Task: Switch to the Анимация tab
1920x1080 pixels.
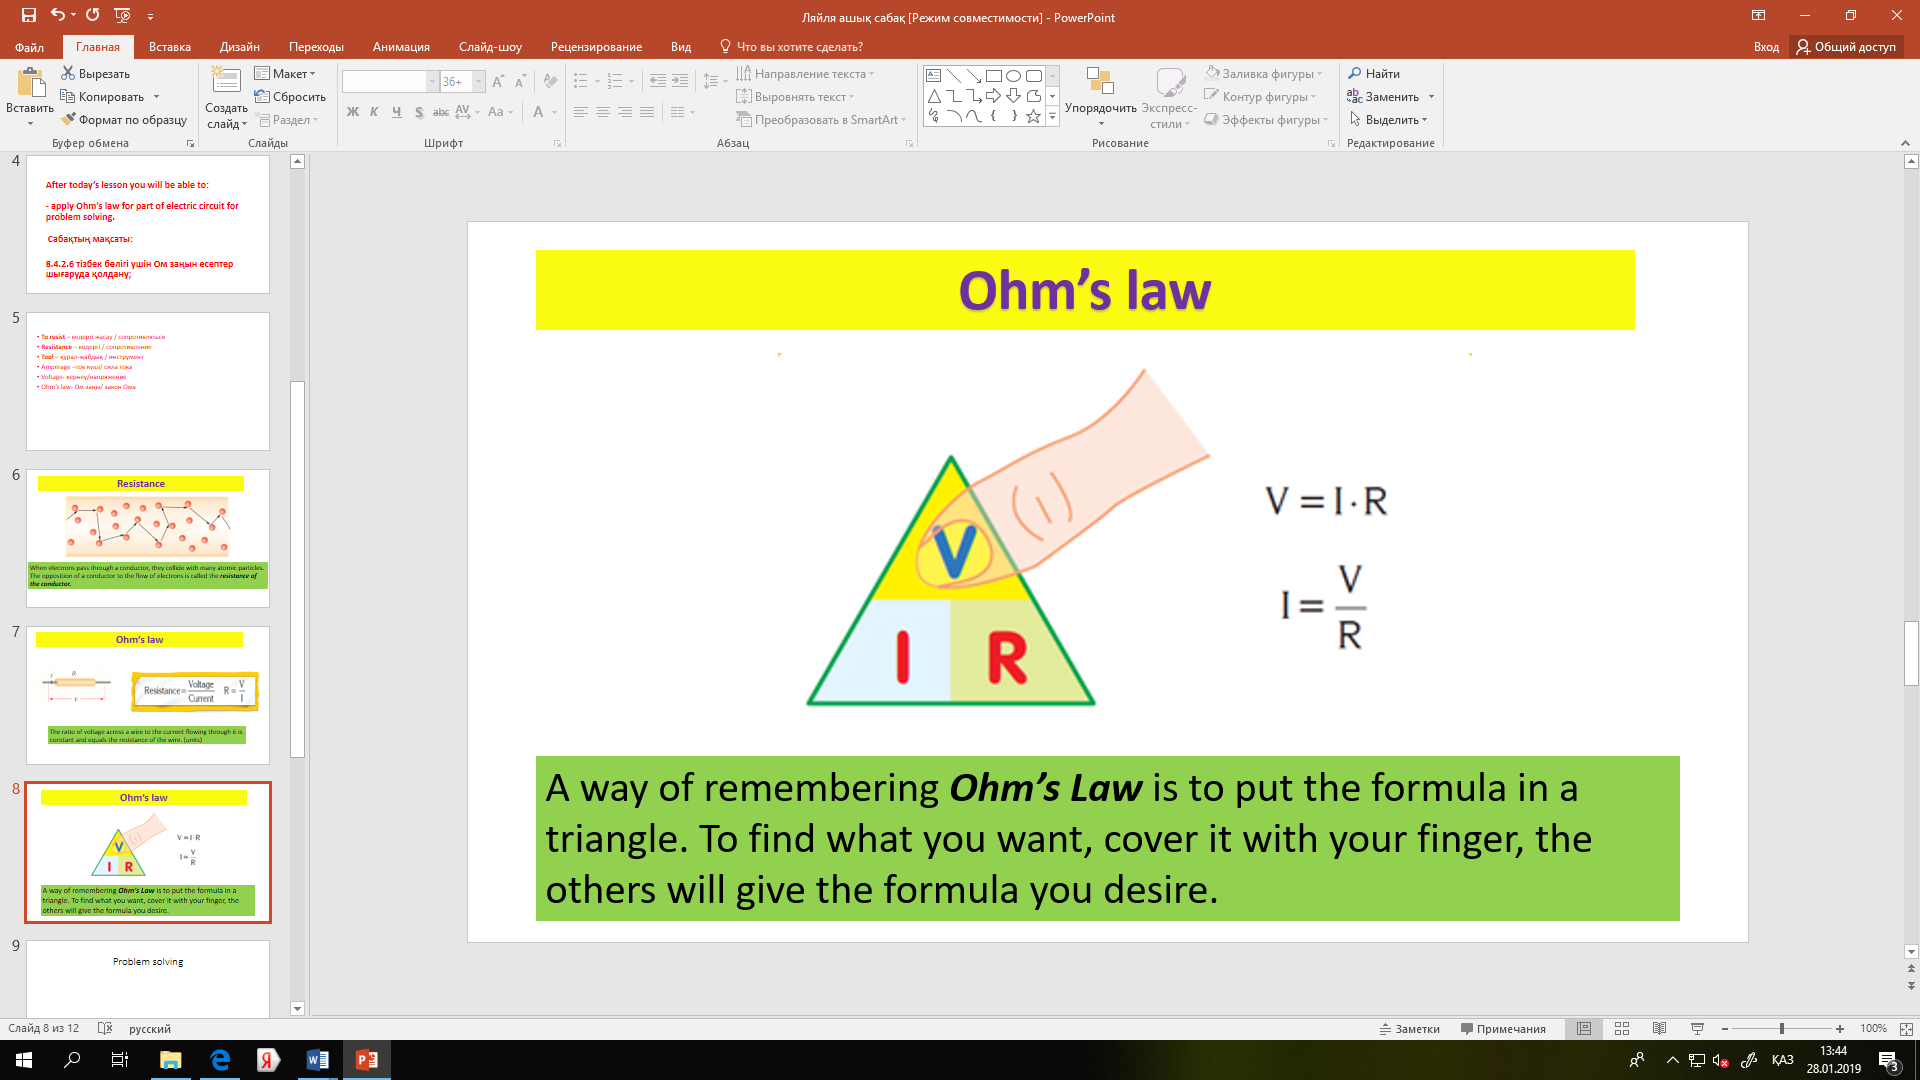Action: tap(400, 46)
